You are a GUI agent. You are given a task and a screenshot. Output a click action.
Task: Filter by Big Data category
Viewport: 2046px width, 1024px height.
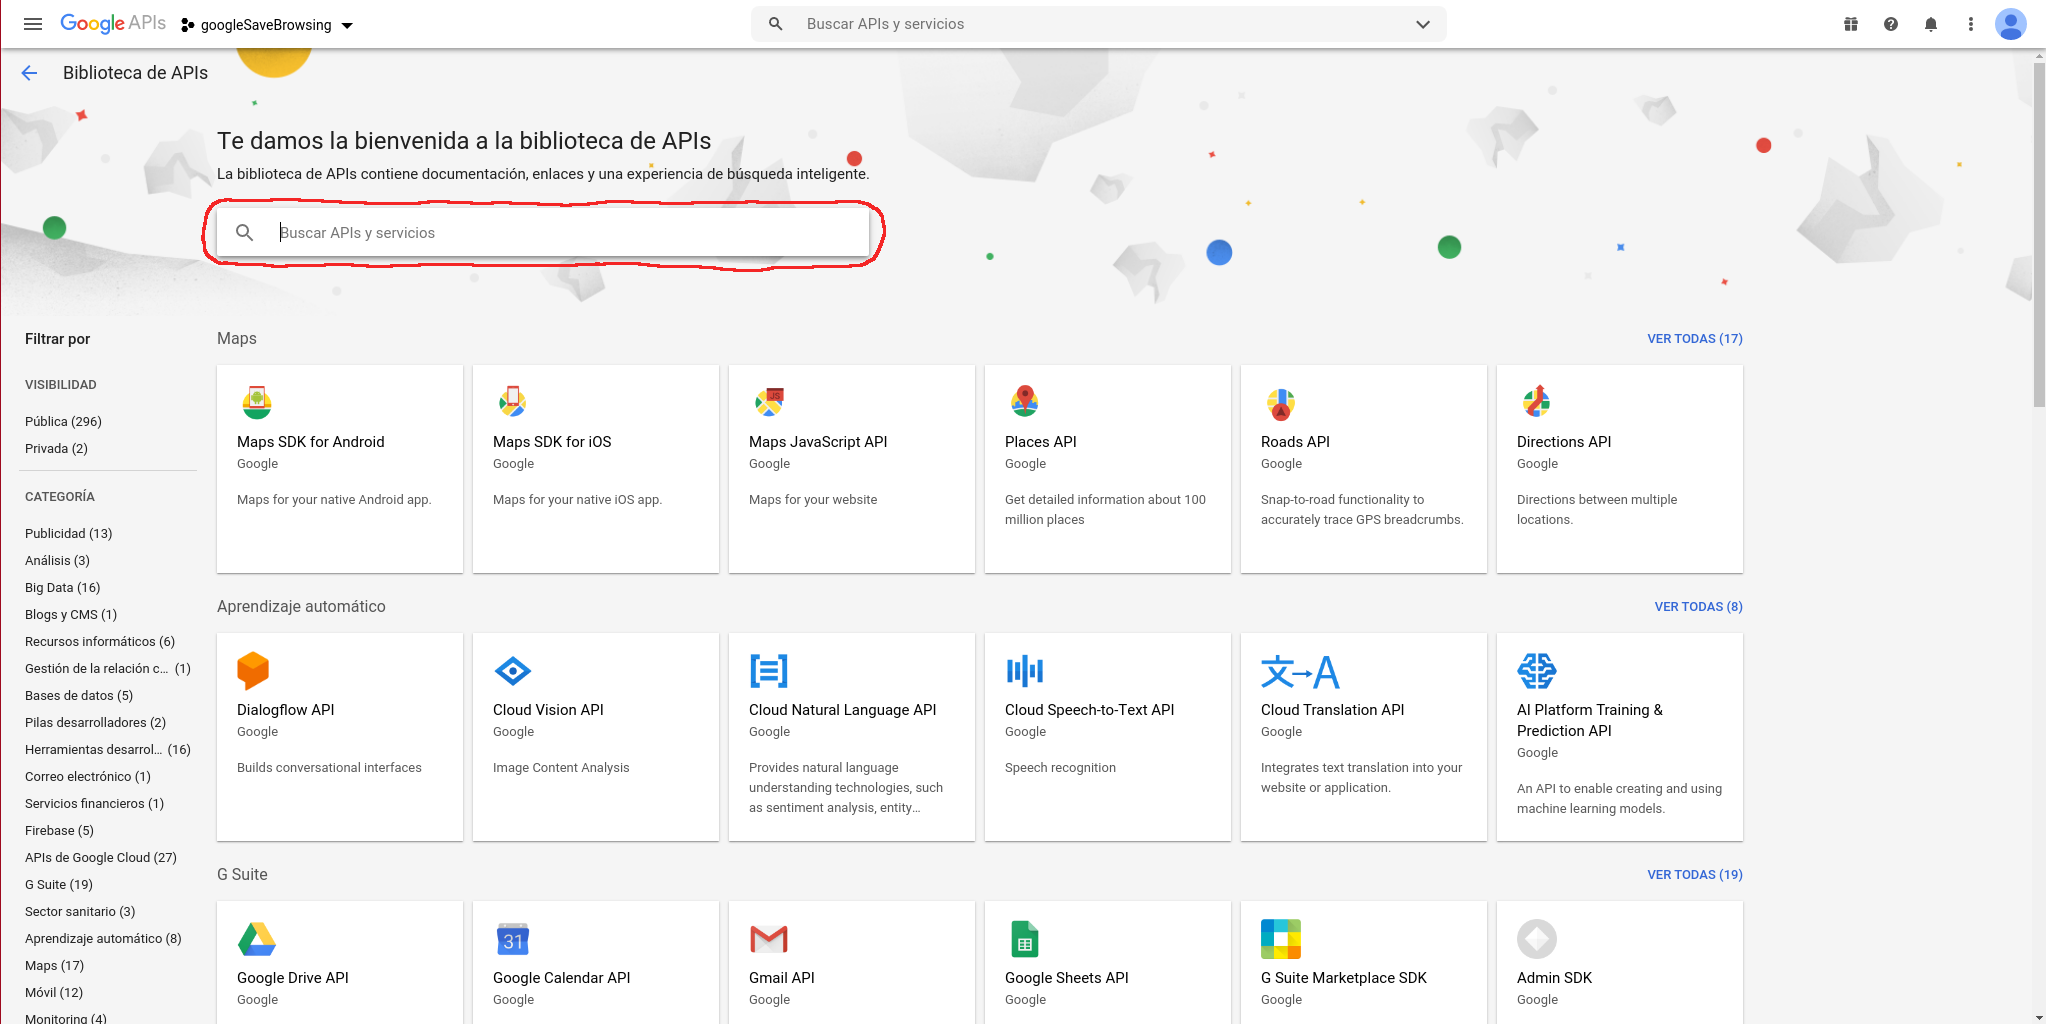(x=62, y=587)
